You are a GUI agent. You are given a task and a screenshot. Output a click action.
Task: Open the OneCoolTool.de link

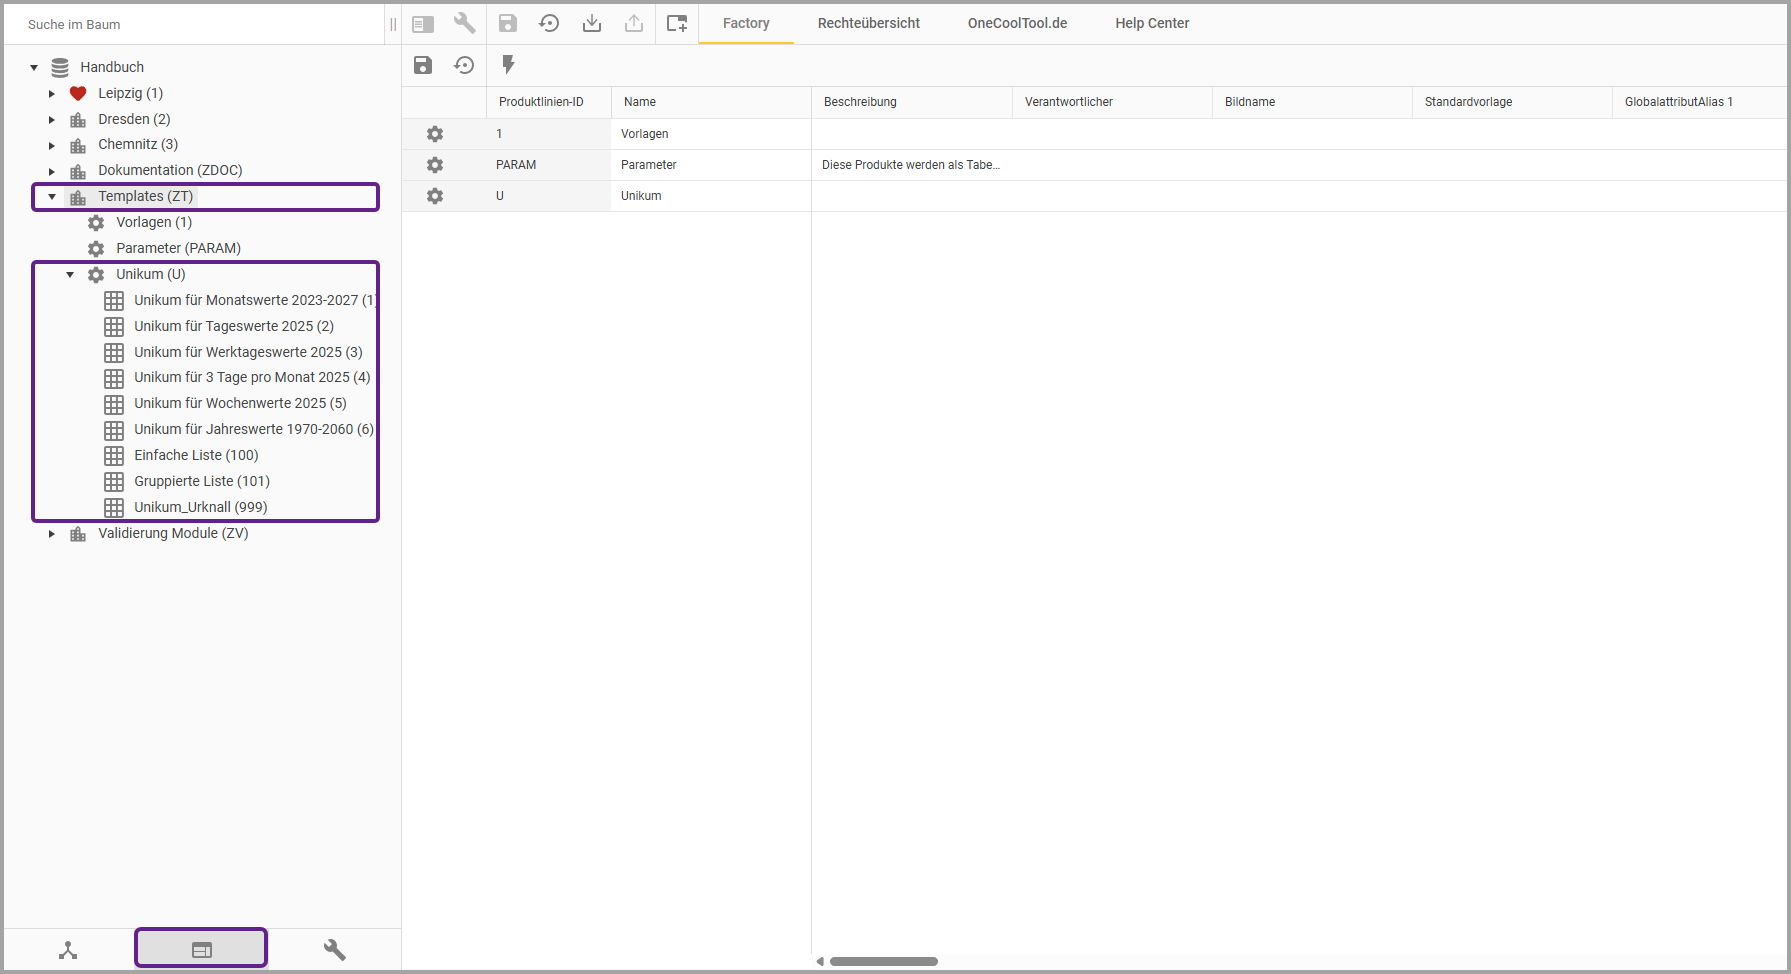[1017, 23]
